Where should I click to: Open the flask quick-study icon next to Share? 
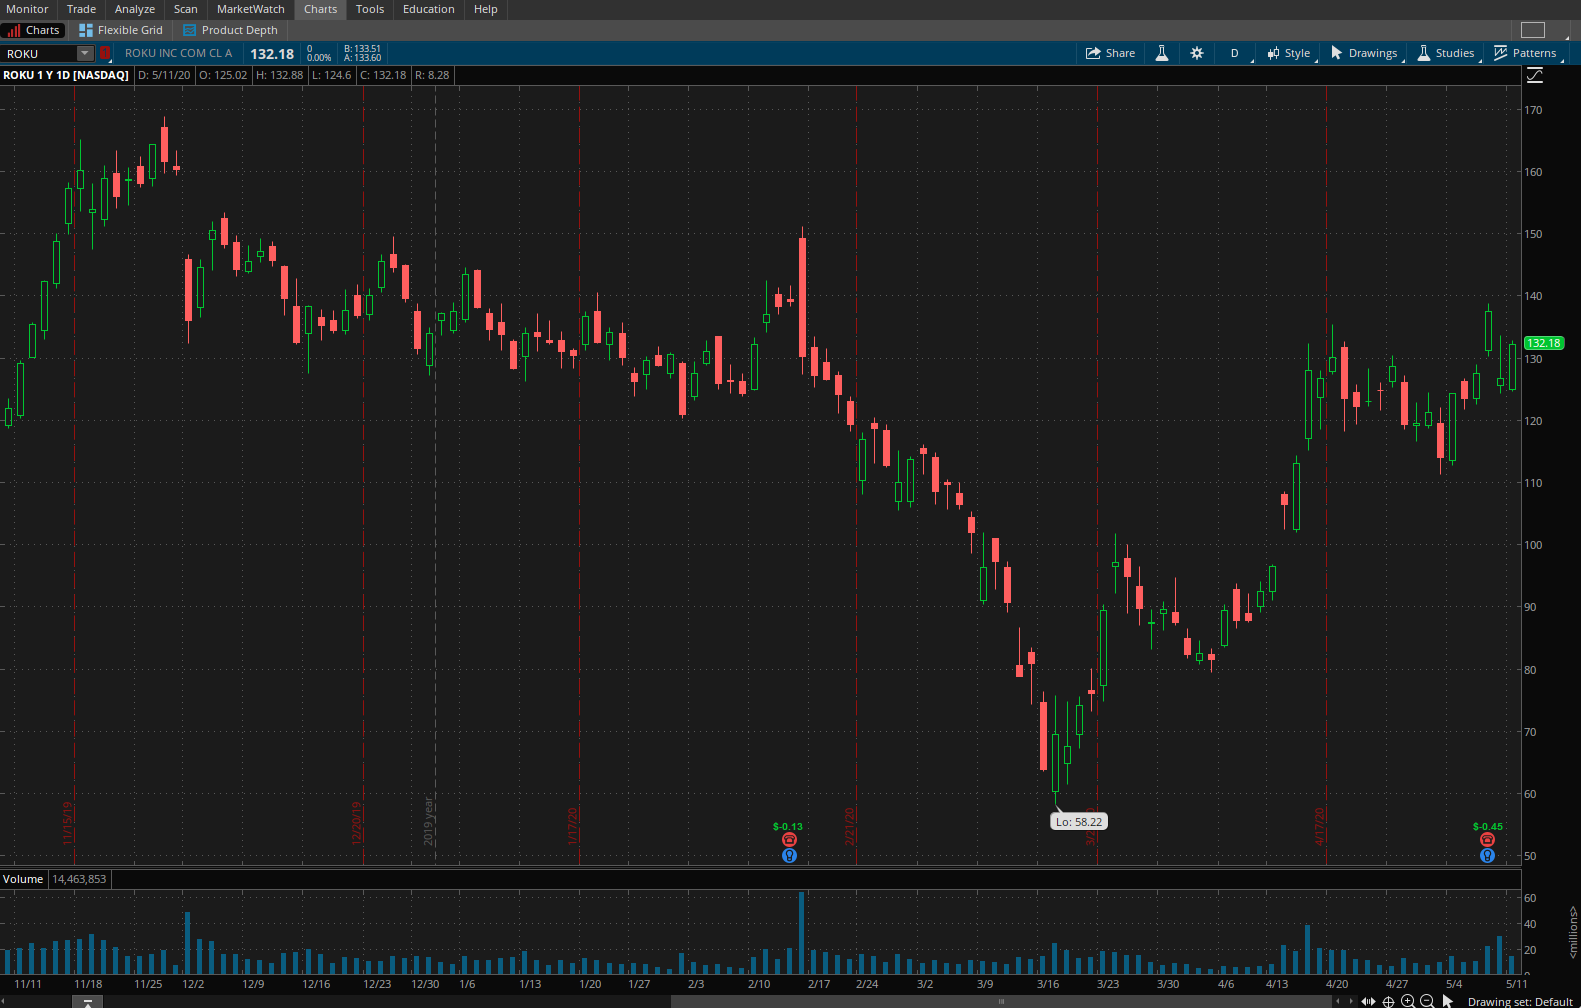(x=1162, y=53)
